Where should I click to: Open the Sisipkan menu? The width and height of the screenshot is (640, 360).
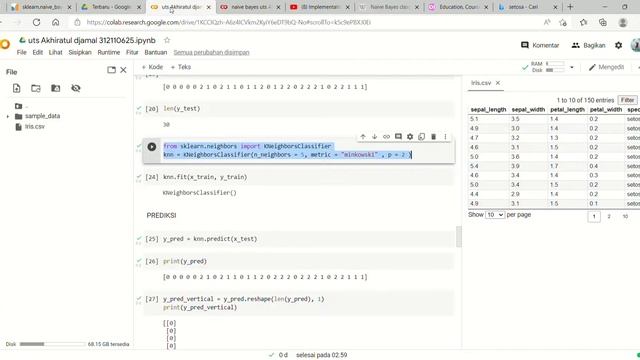(80, 52)
